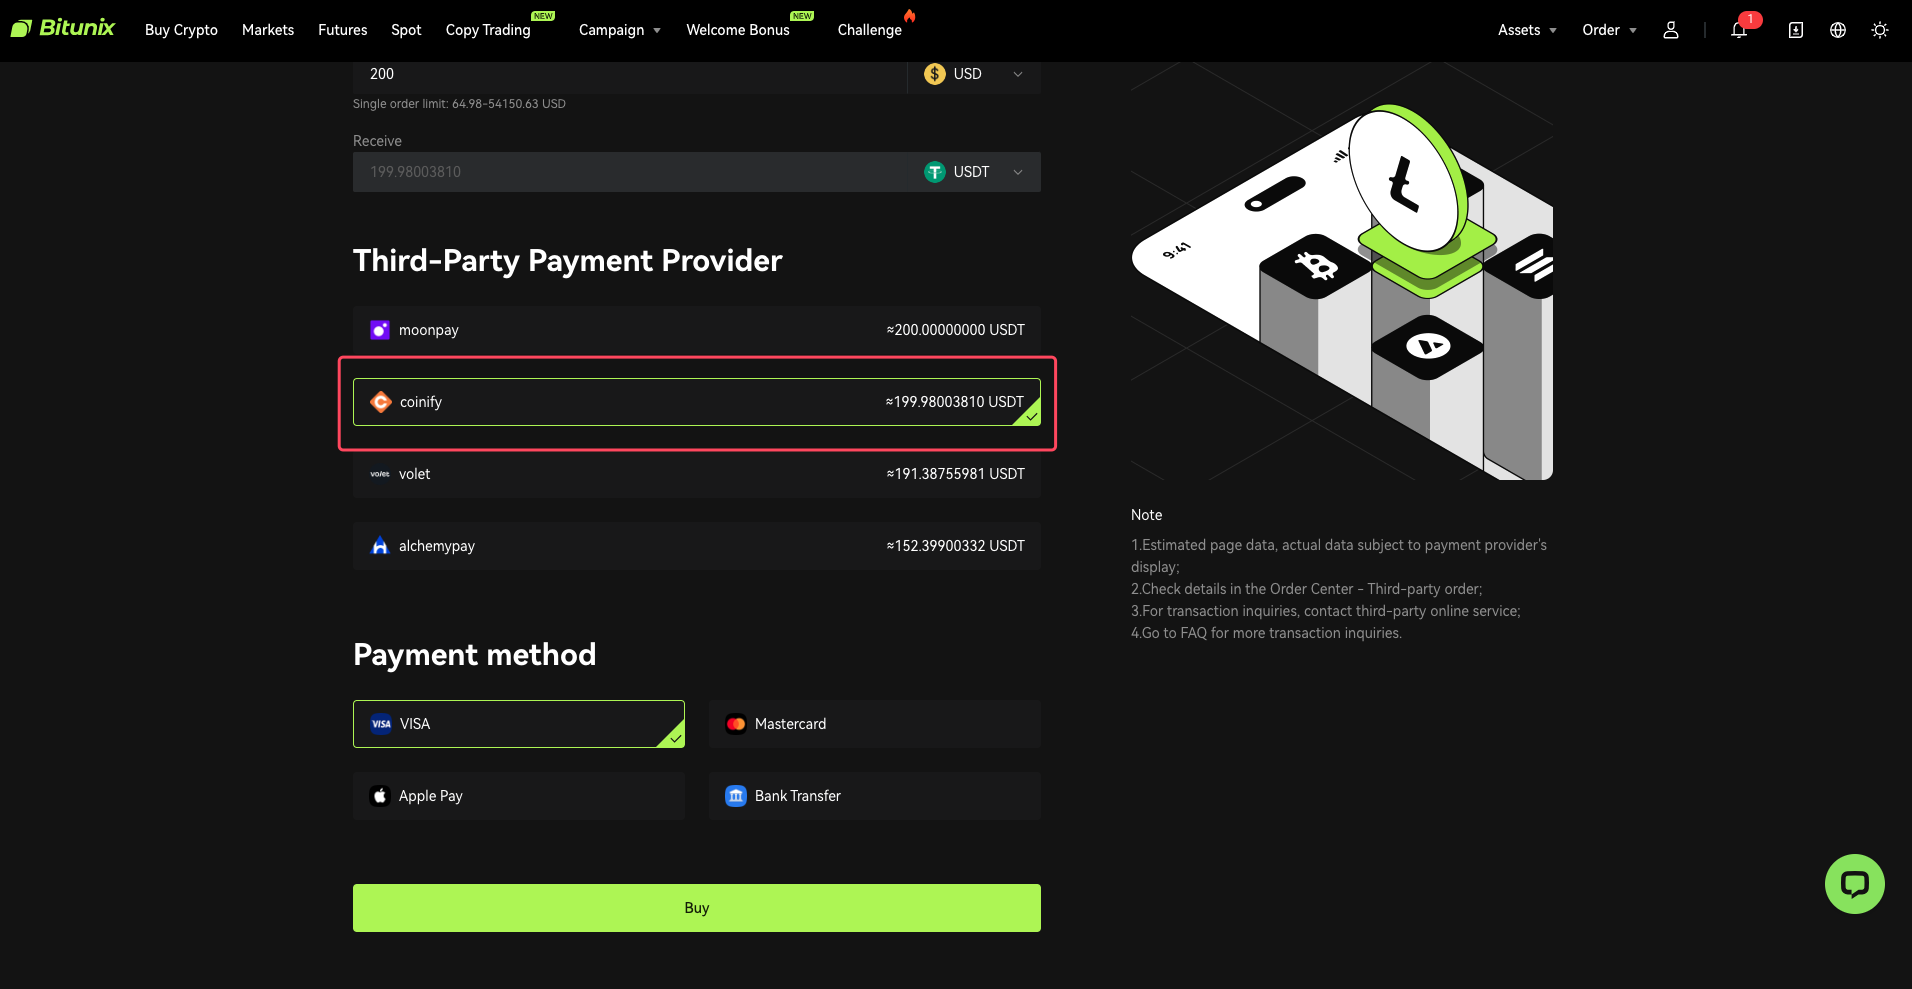
Task: Click the pay amount field showing 200
Action: (630, 74)
